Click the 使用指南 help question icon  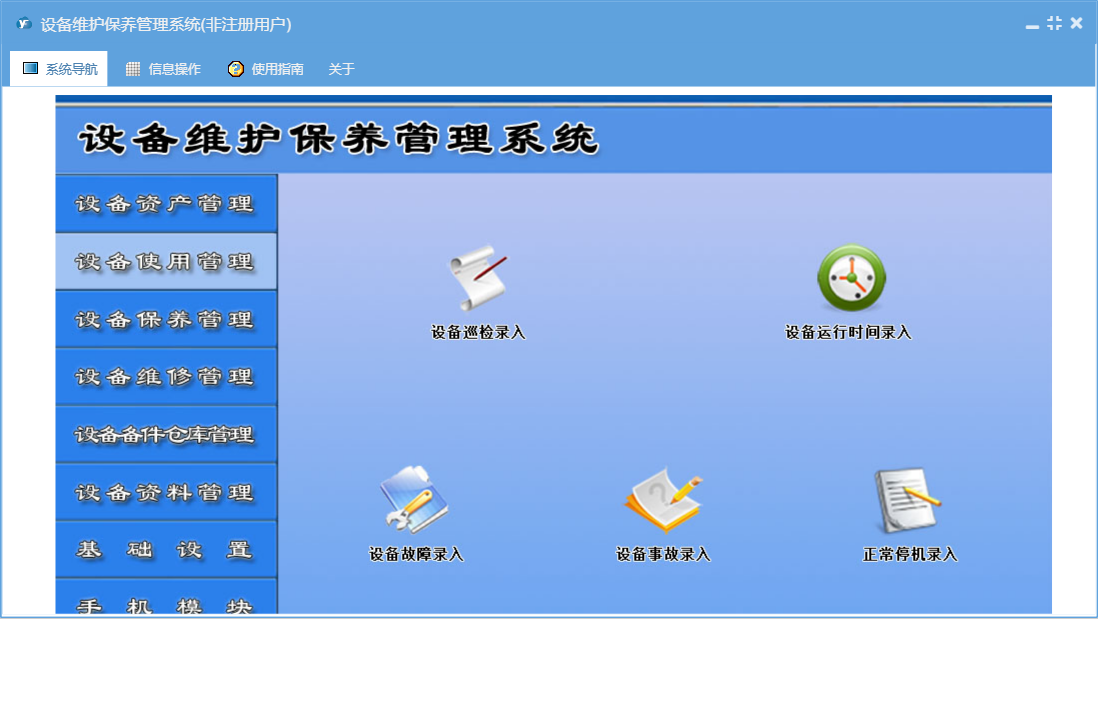pyautogui.click(x=235, y=69)
